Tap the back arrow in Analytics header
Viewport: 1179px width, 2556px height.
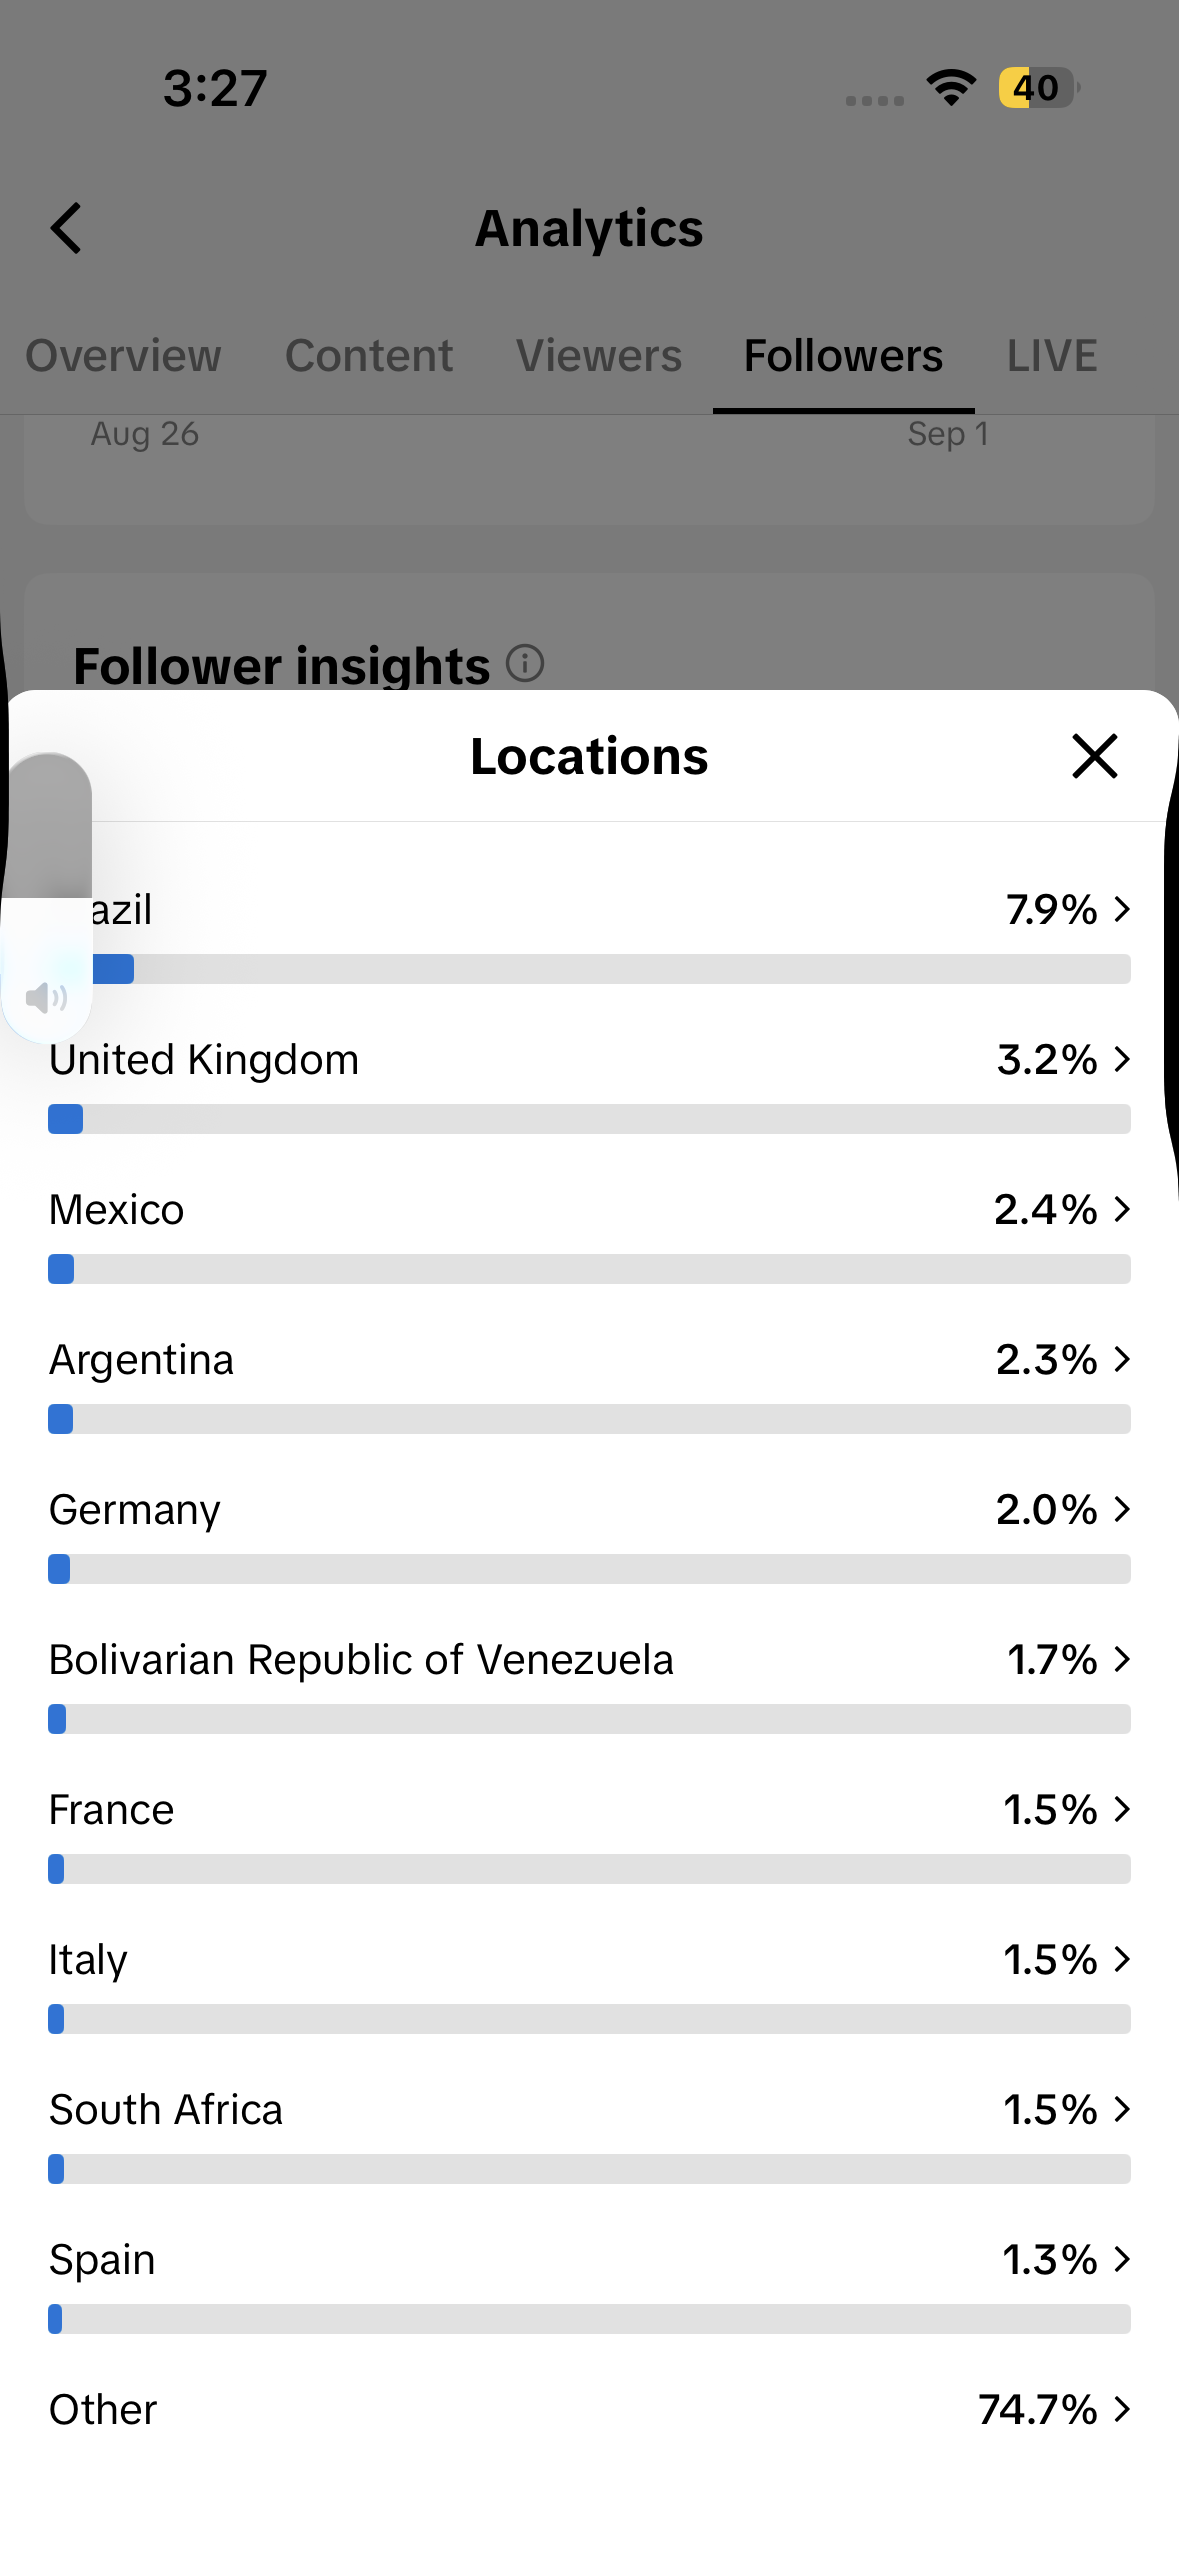(66, 228)
